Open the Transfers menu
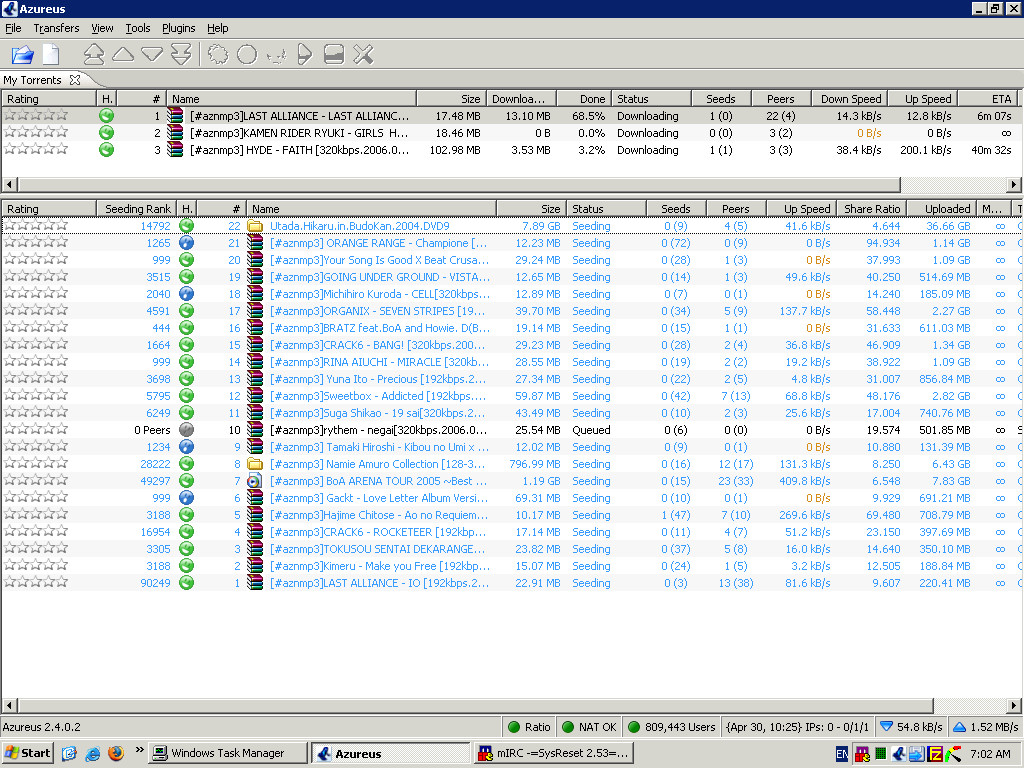 (56, 28)
